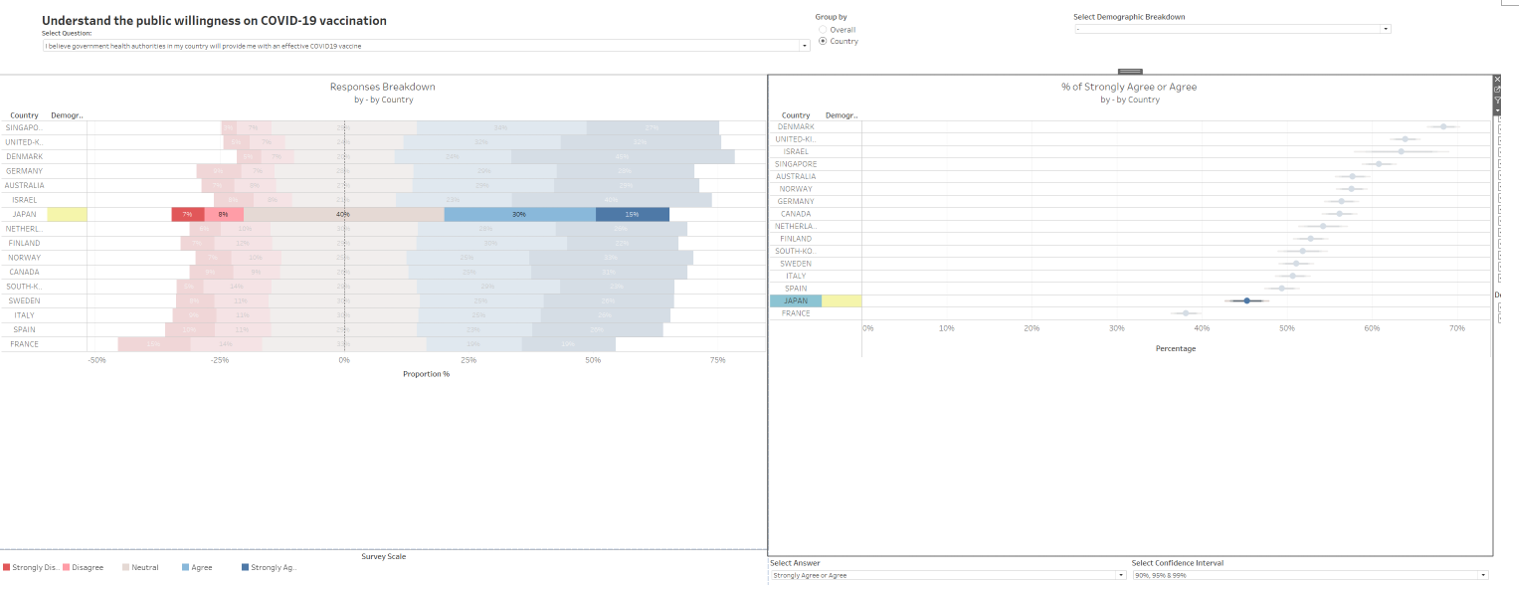Image resolution: width=1519 pixels, height=594 pixels.
Task: Click the drag handle above right chart
Action: click(x=1129, y=71)
